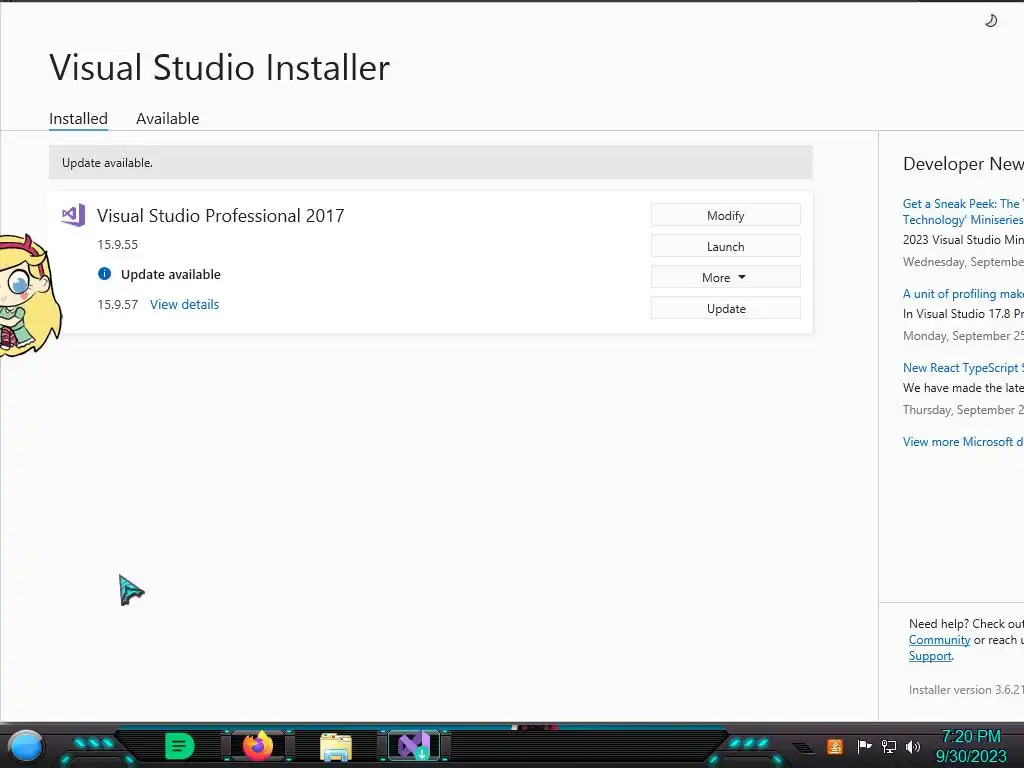Click the installed version 15.9.55 text
Screen dimensions: 1024x768
click(x=118, y=244)
